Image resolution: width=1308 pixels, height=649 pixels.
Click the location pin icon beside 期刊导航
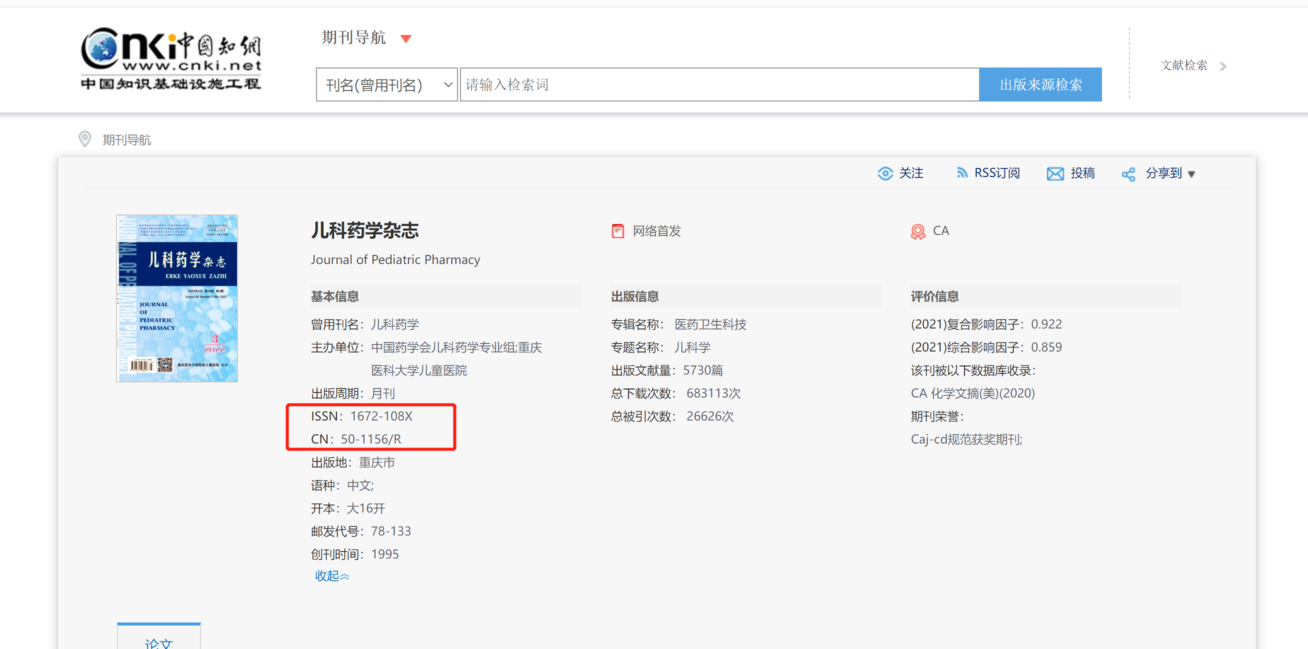85,138
